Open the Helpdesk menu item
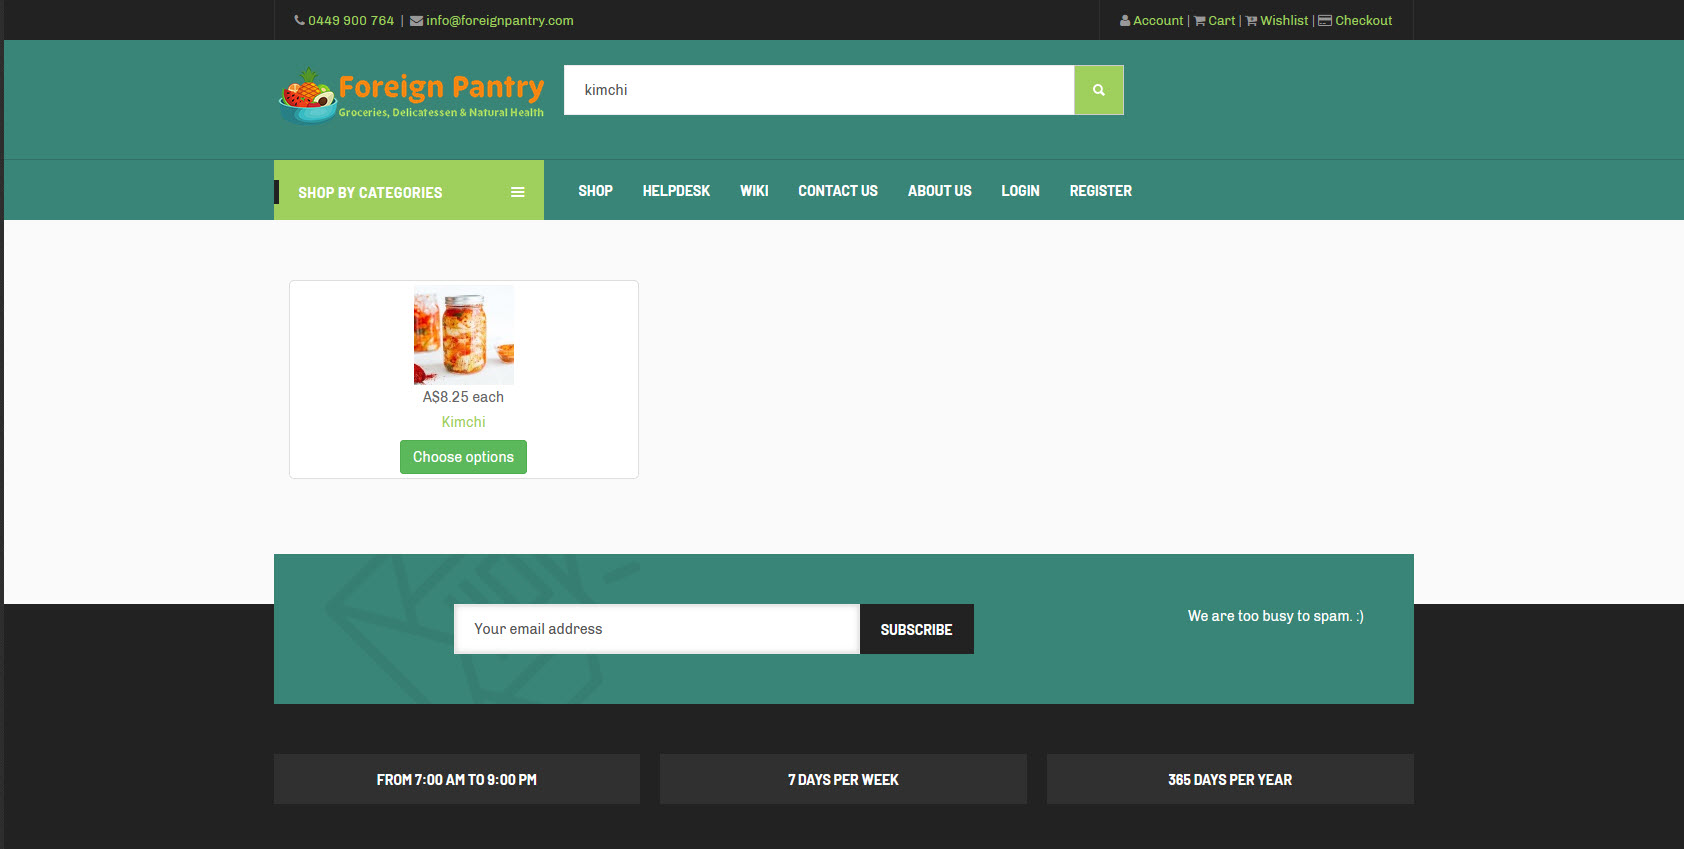1684x849 pixels. tap(676, 191)
